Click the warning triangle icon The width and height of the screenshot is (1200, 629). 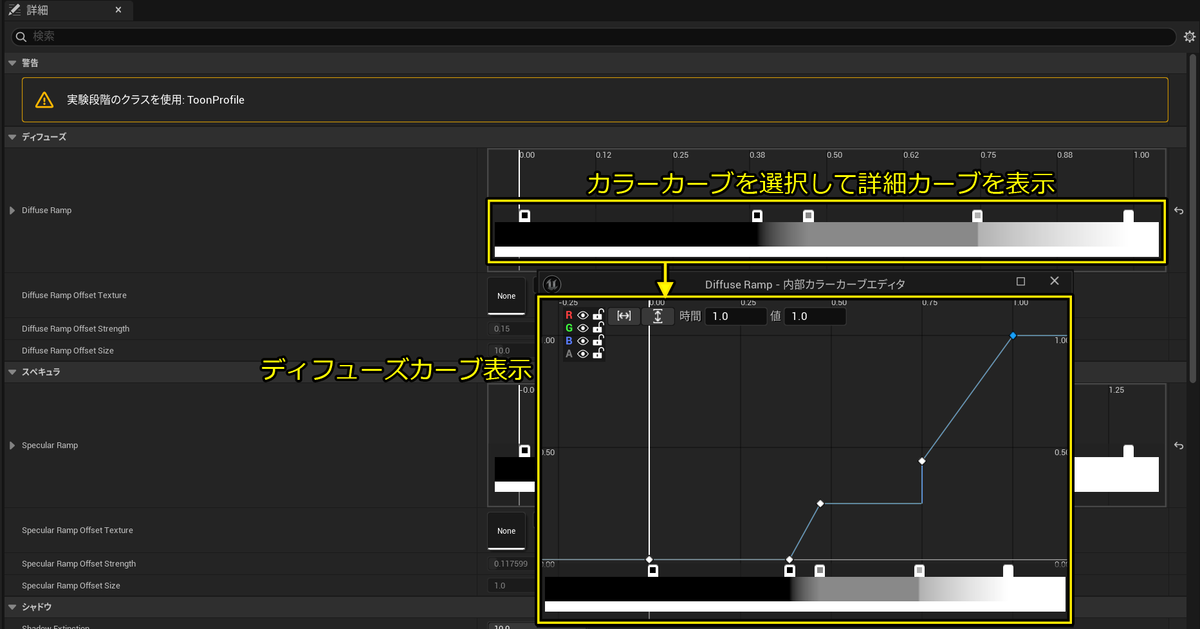[45, 100]
